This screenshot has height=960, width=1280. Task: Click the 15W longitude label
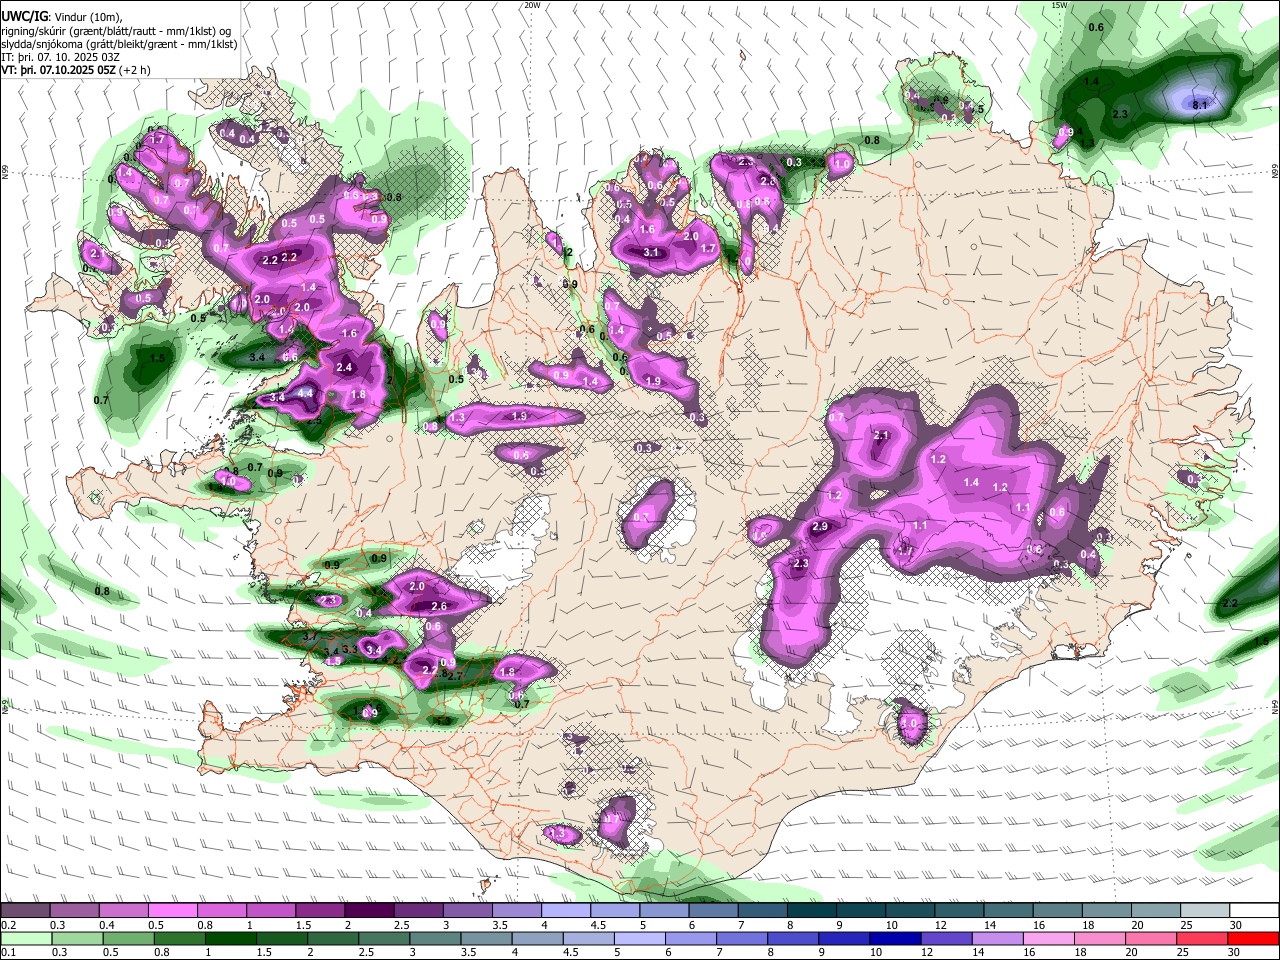point(1060,5)
